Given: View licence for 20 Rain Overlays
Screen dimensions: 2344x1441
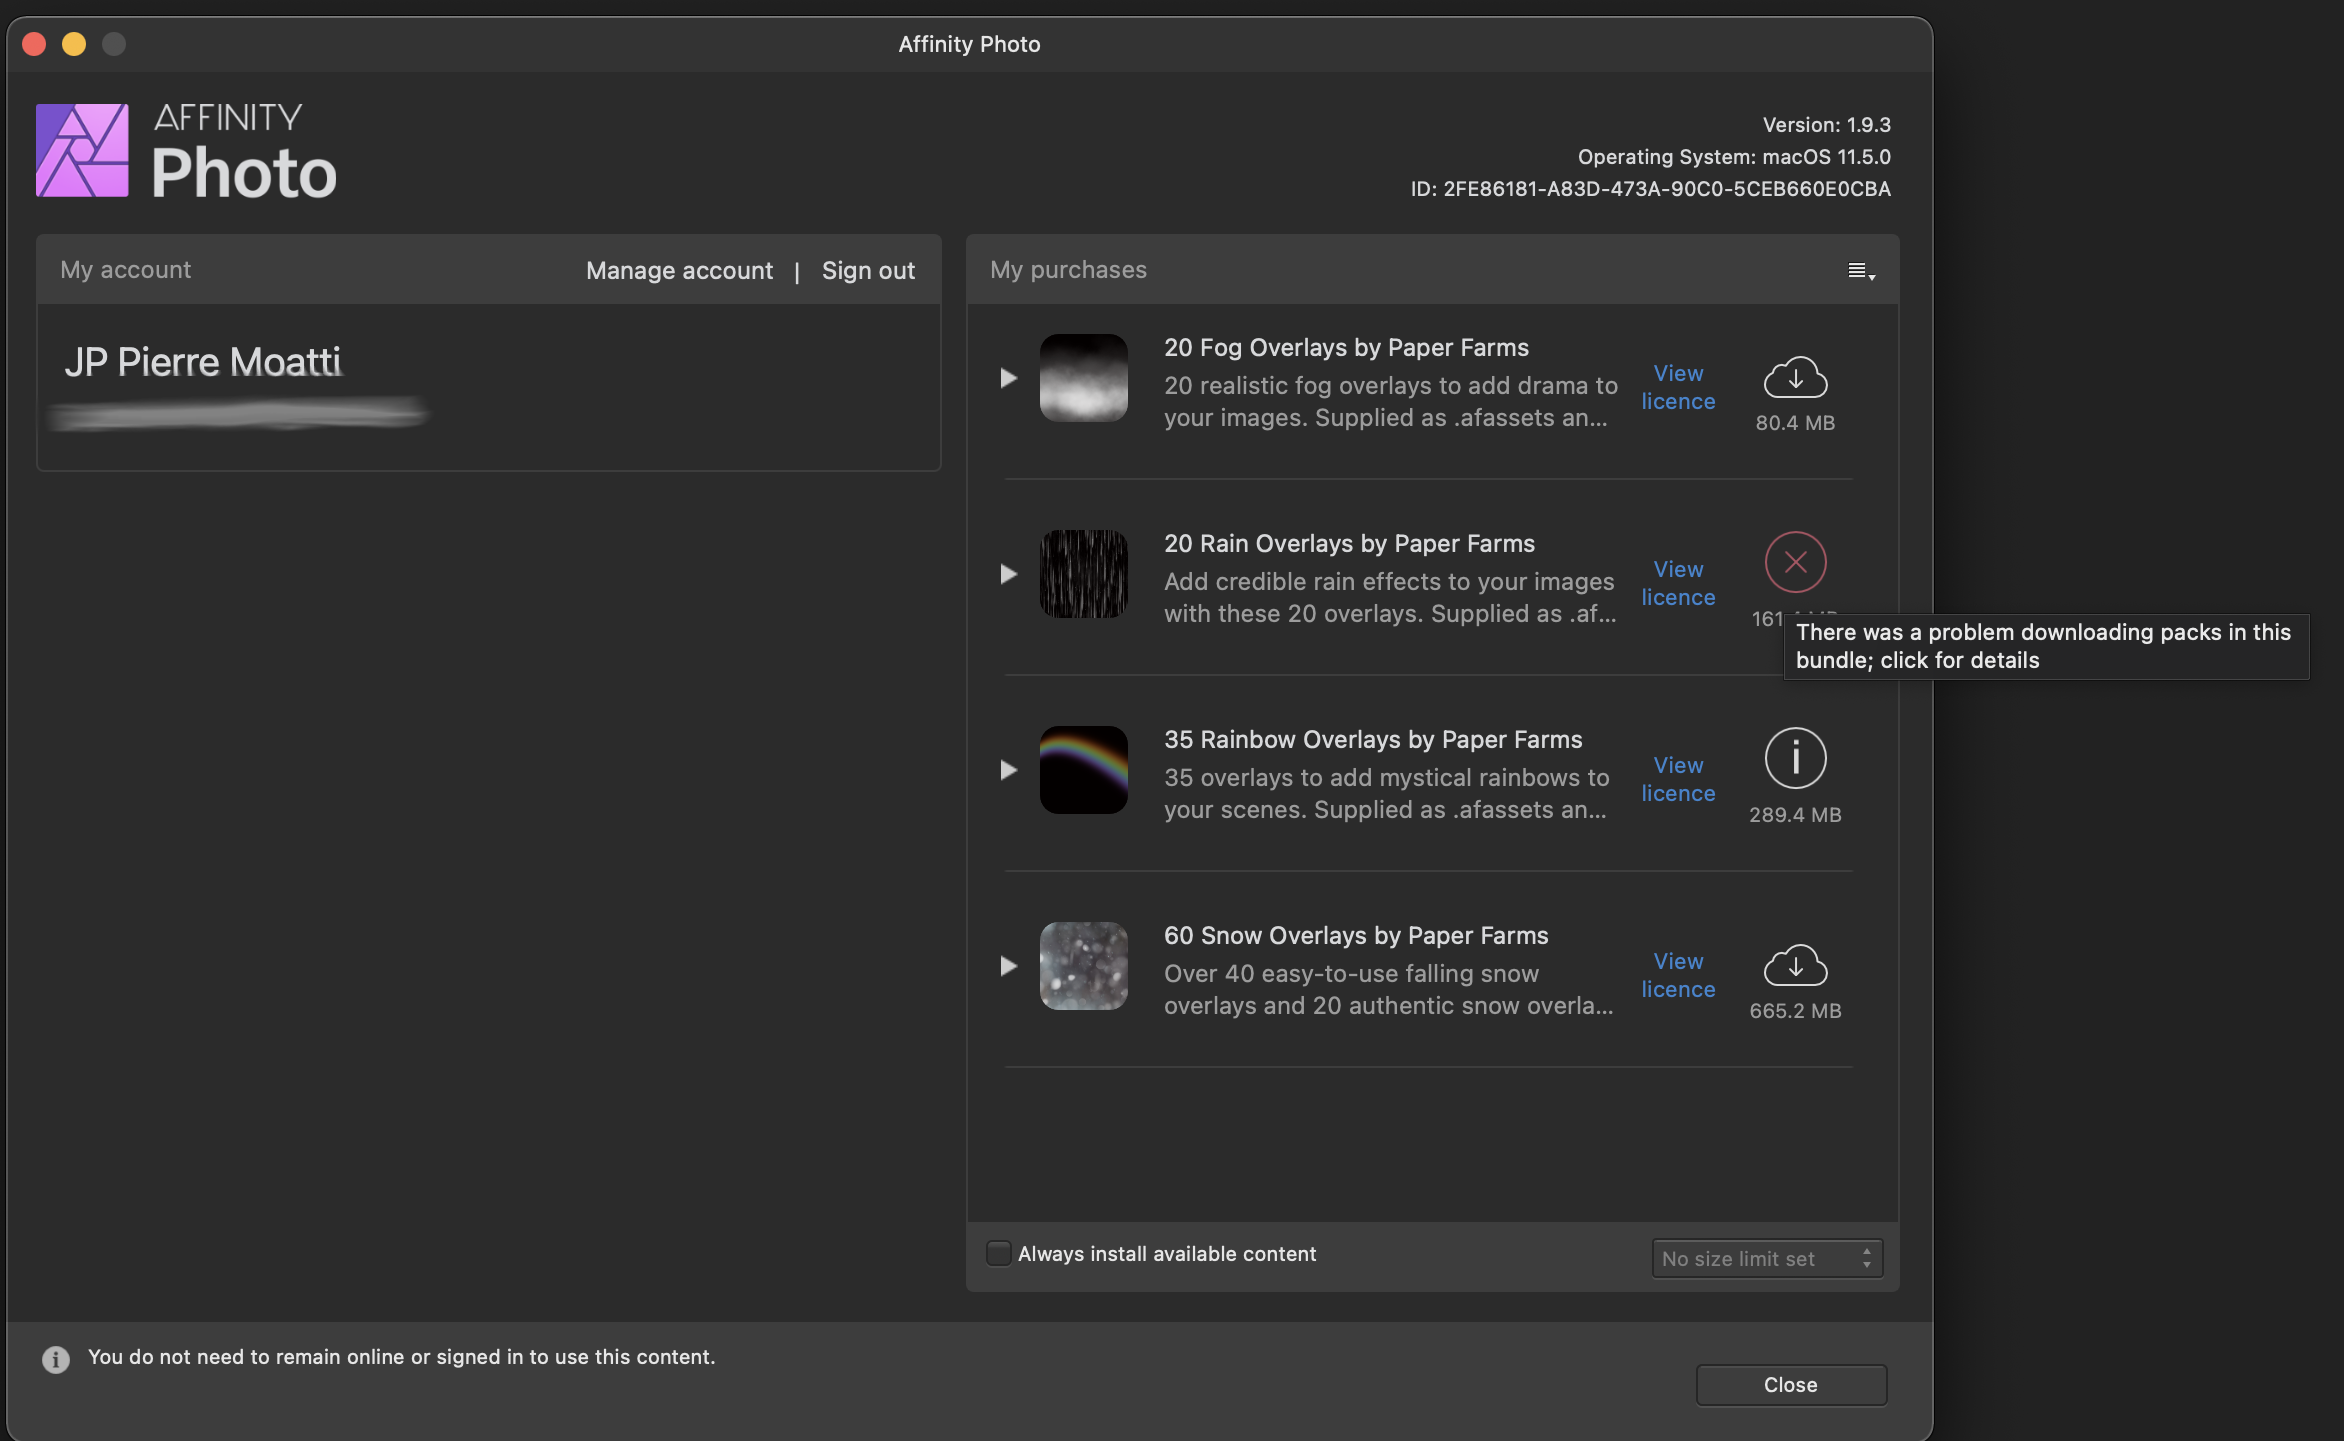Looking at the screenshot, I should click(x=1678, y=583).
